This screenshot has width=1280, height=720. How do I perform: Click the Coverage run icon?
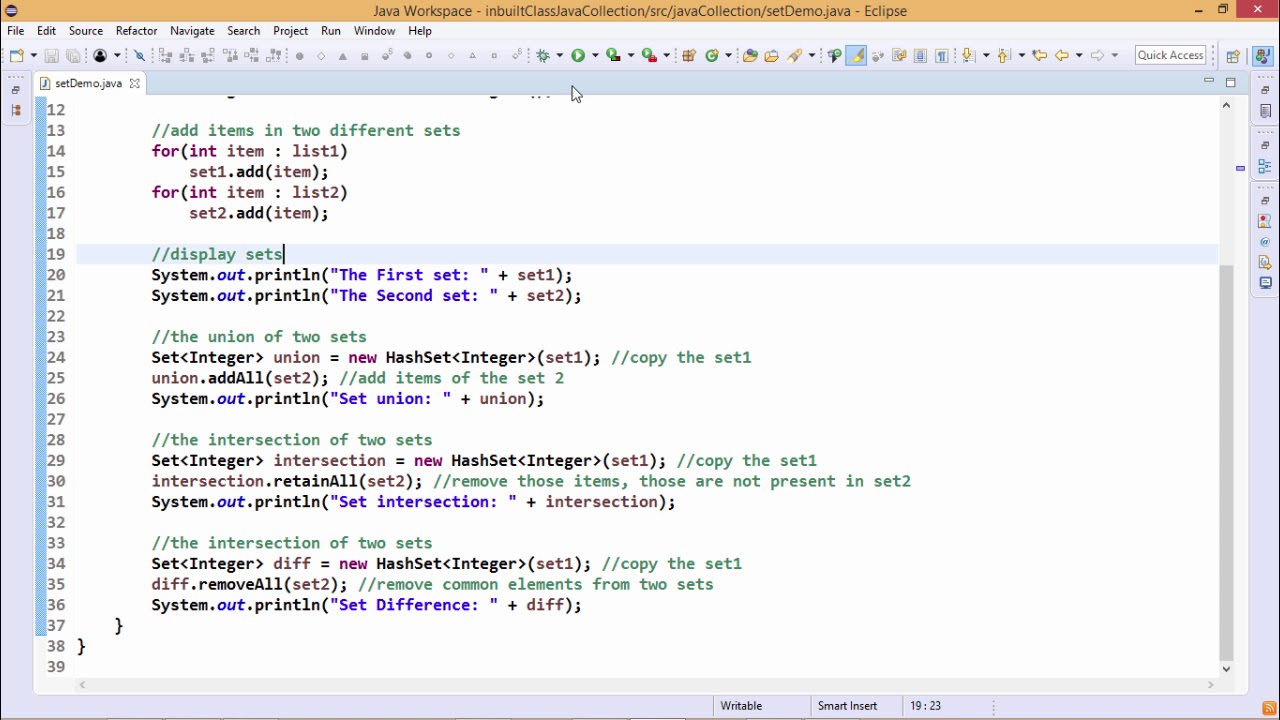coord(613,56)
